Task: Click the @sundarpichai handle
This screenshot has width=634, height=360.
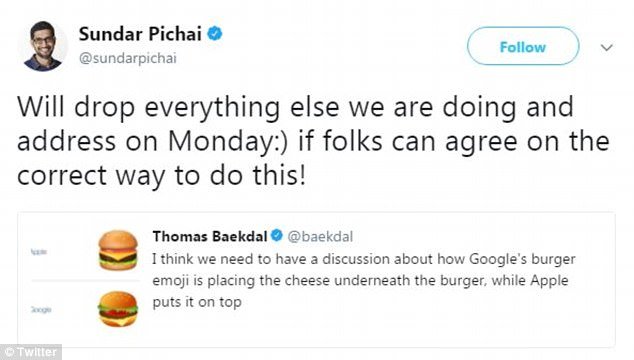Action: 128,58
